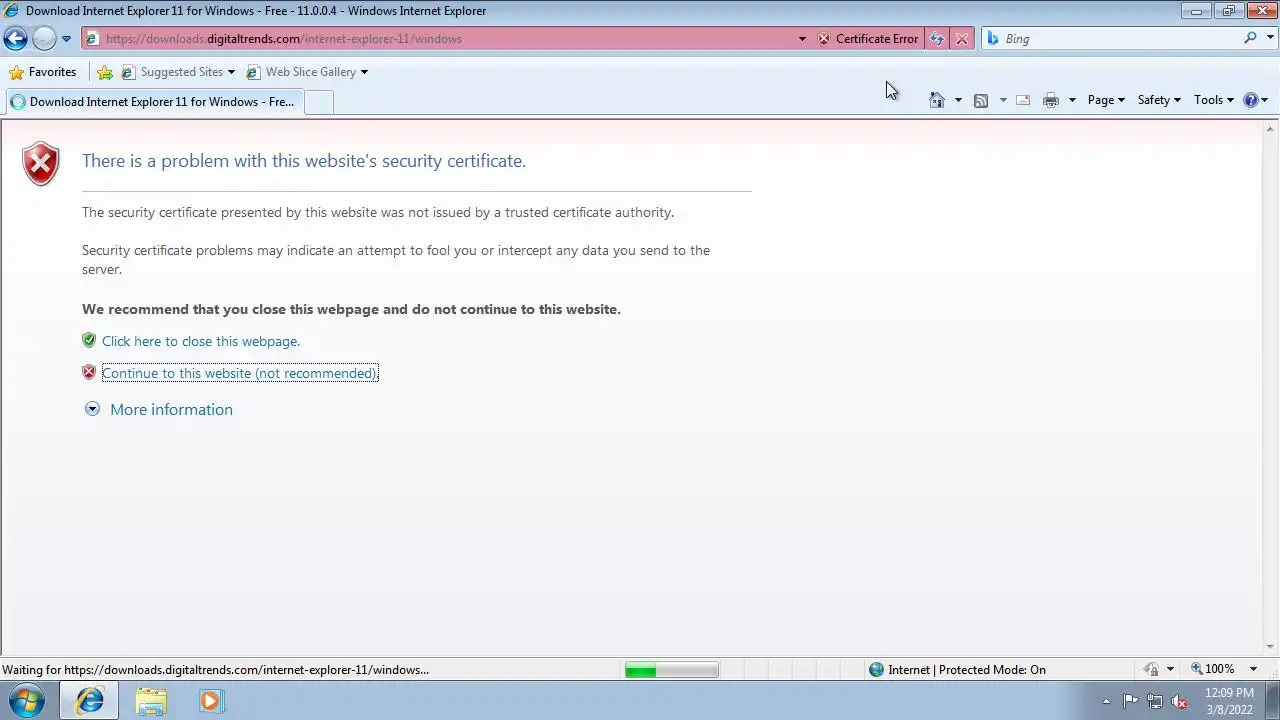Click the Internet zone globe icon
This screenshot has height=720, width=1280.
coord(877,670)
